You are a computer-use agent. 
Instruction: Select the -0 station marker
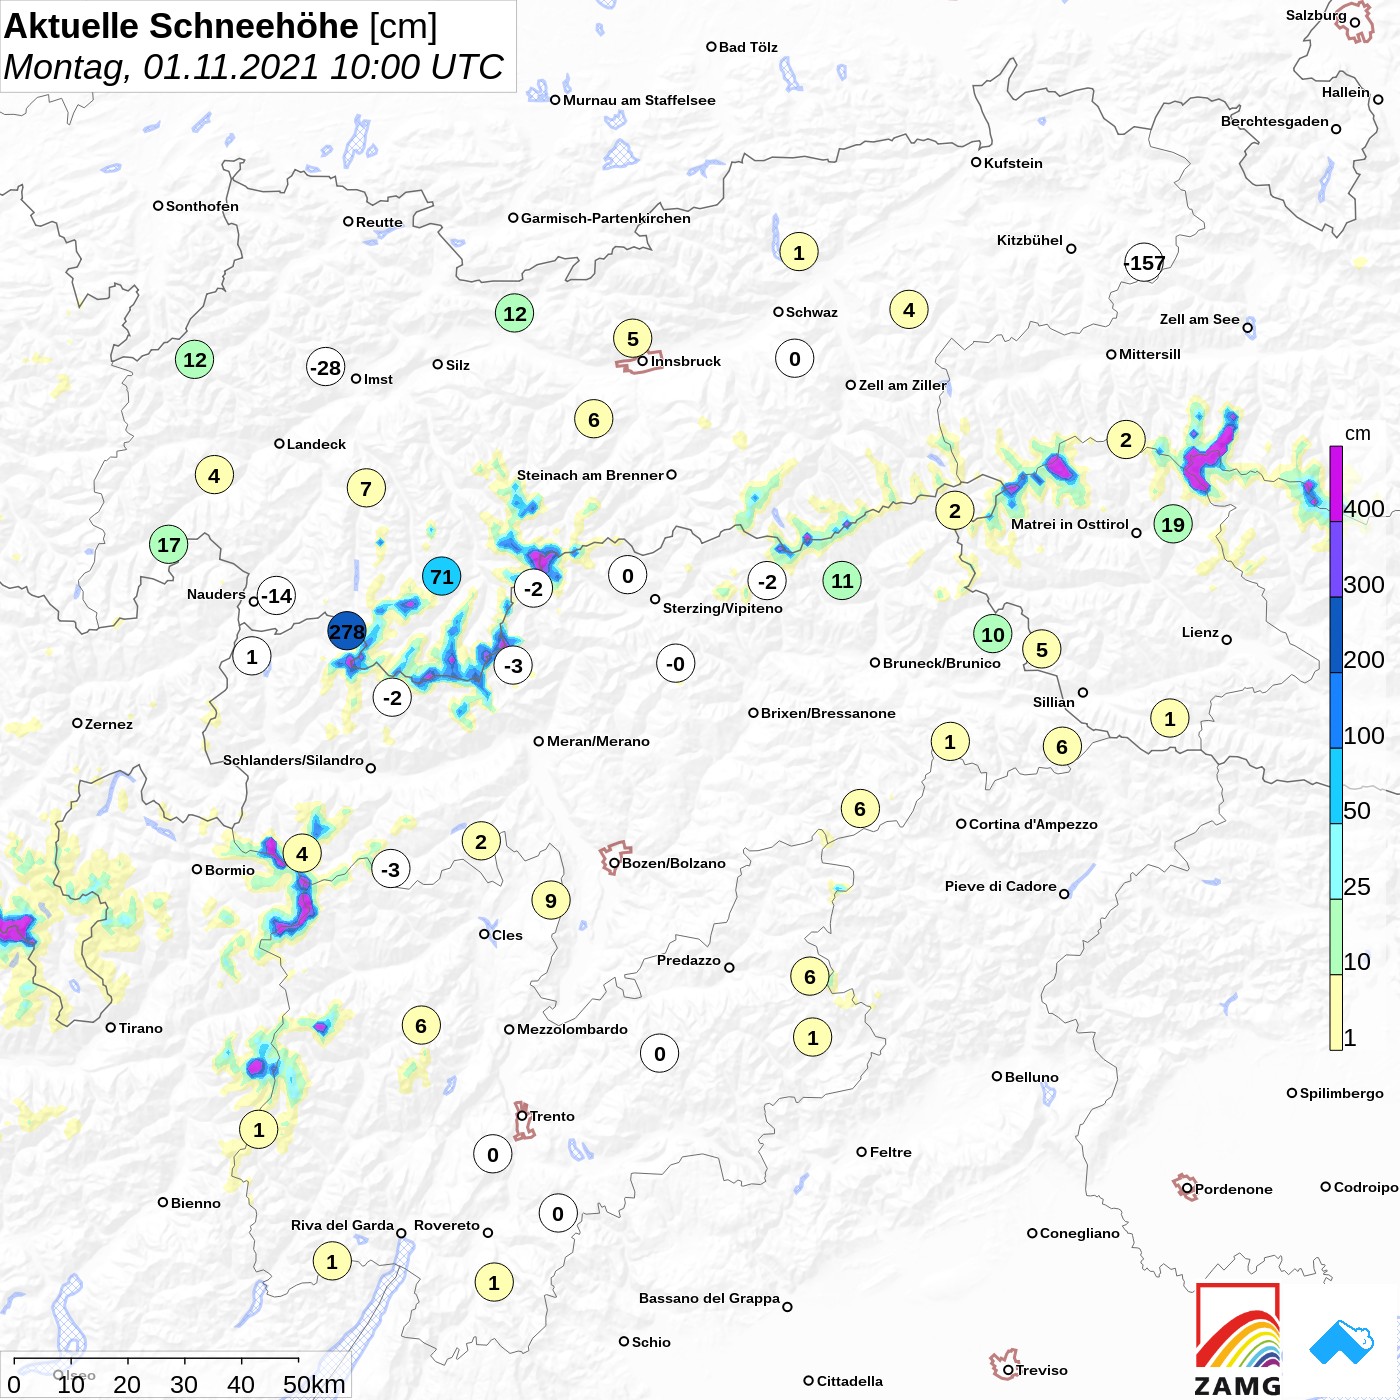(676, 663)
